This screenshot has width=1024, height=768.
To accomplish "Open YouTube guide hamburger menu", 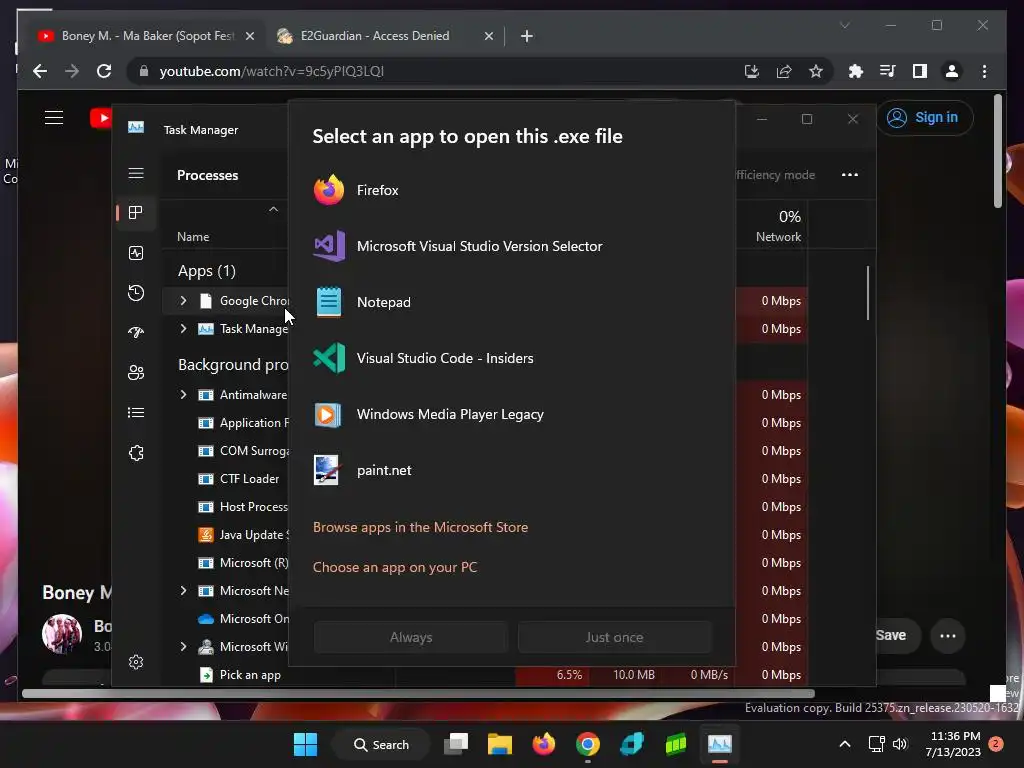I will pyautogui.click(x=54, y=118).
